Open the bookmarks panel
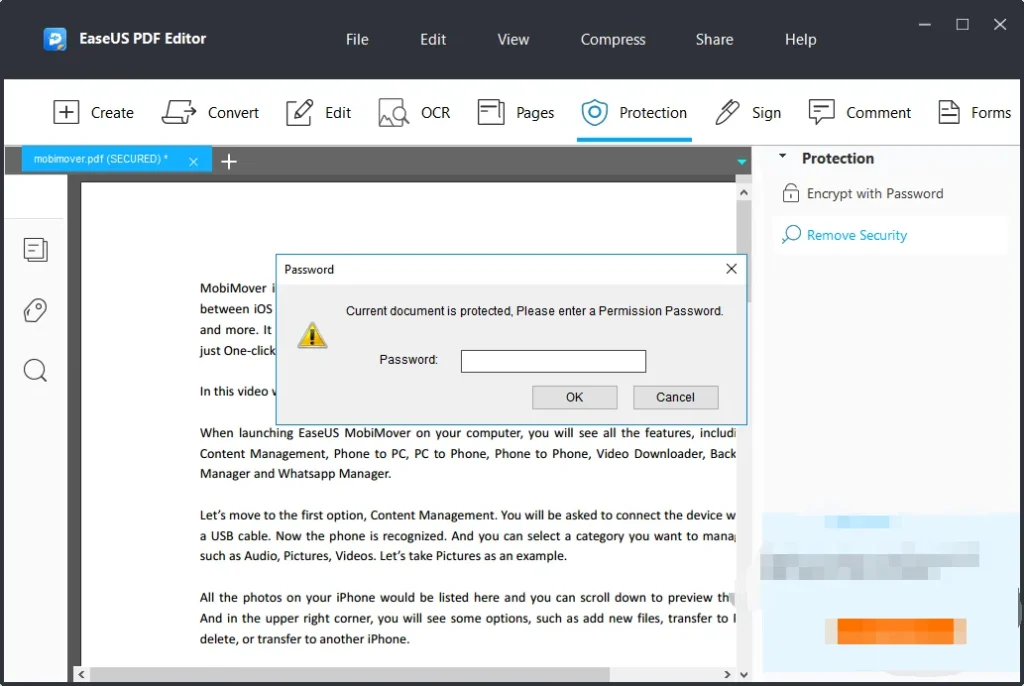Screen dimensions: 1024x686 tap(35, 310)
